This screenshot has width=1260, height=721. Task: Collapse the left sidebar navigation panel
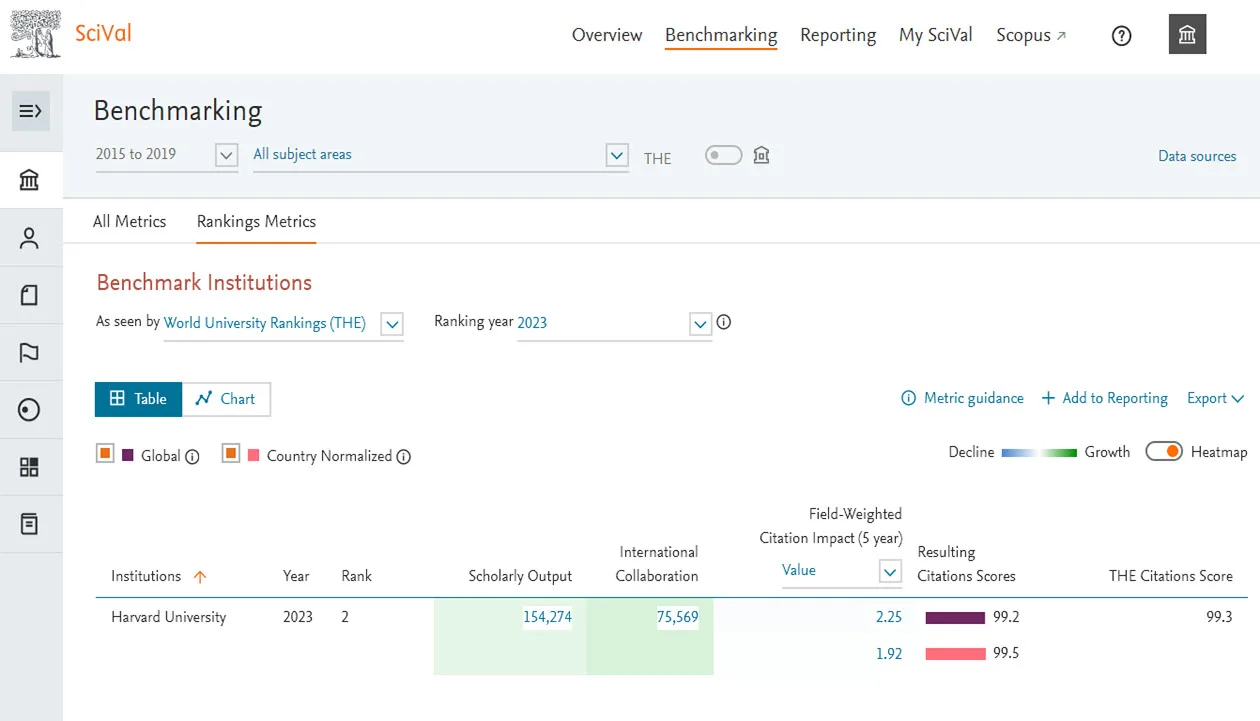point(31,111)
